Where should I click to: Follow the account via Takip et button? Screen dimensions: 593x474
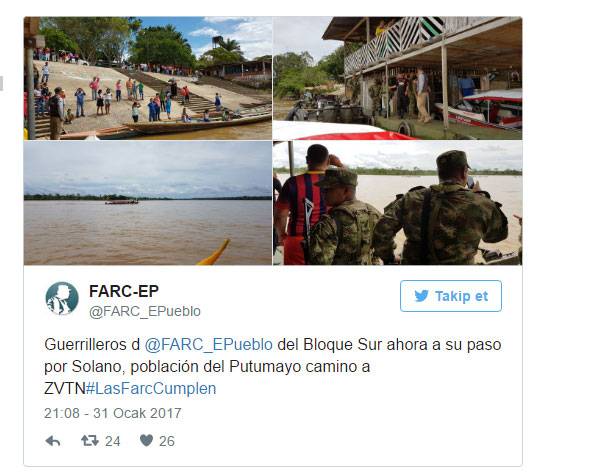click(x=451, y=296)
